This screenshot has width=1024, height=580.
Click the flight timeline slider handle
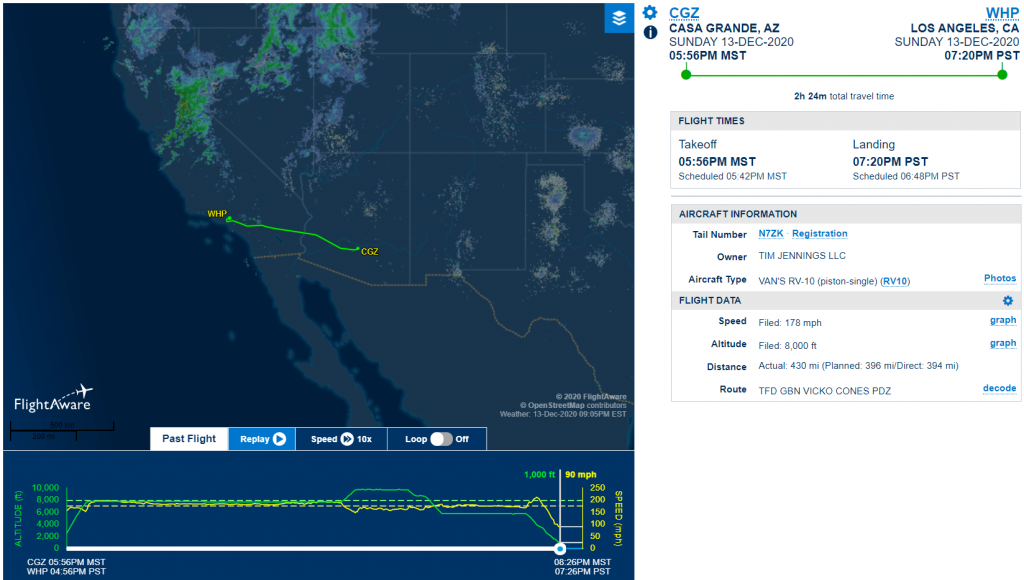click(x=560, y=548)
